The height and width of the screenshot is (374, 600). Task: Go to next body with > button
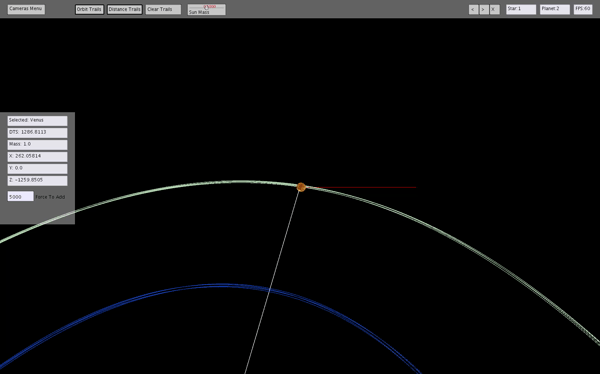point(484,10)
